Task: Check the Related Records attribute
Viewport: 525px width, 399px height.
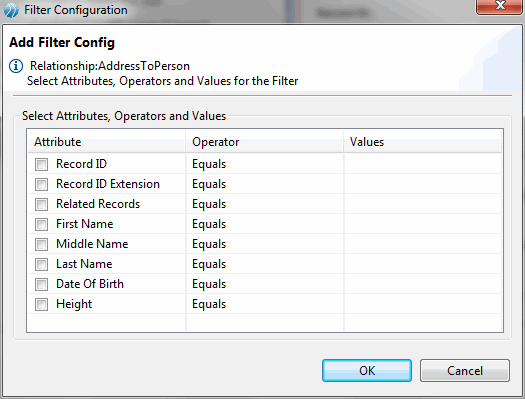Action: point(42,205)
